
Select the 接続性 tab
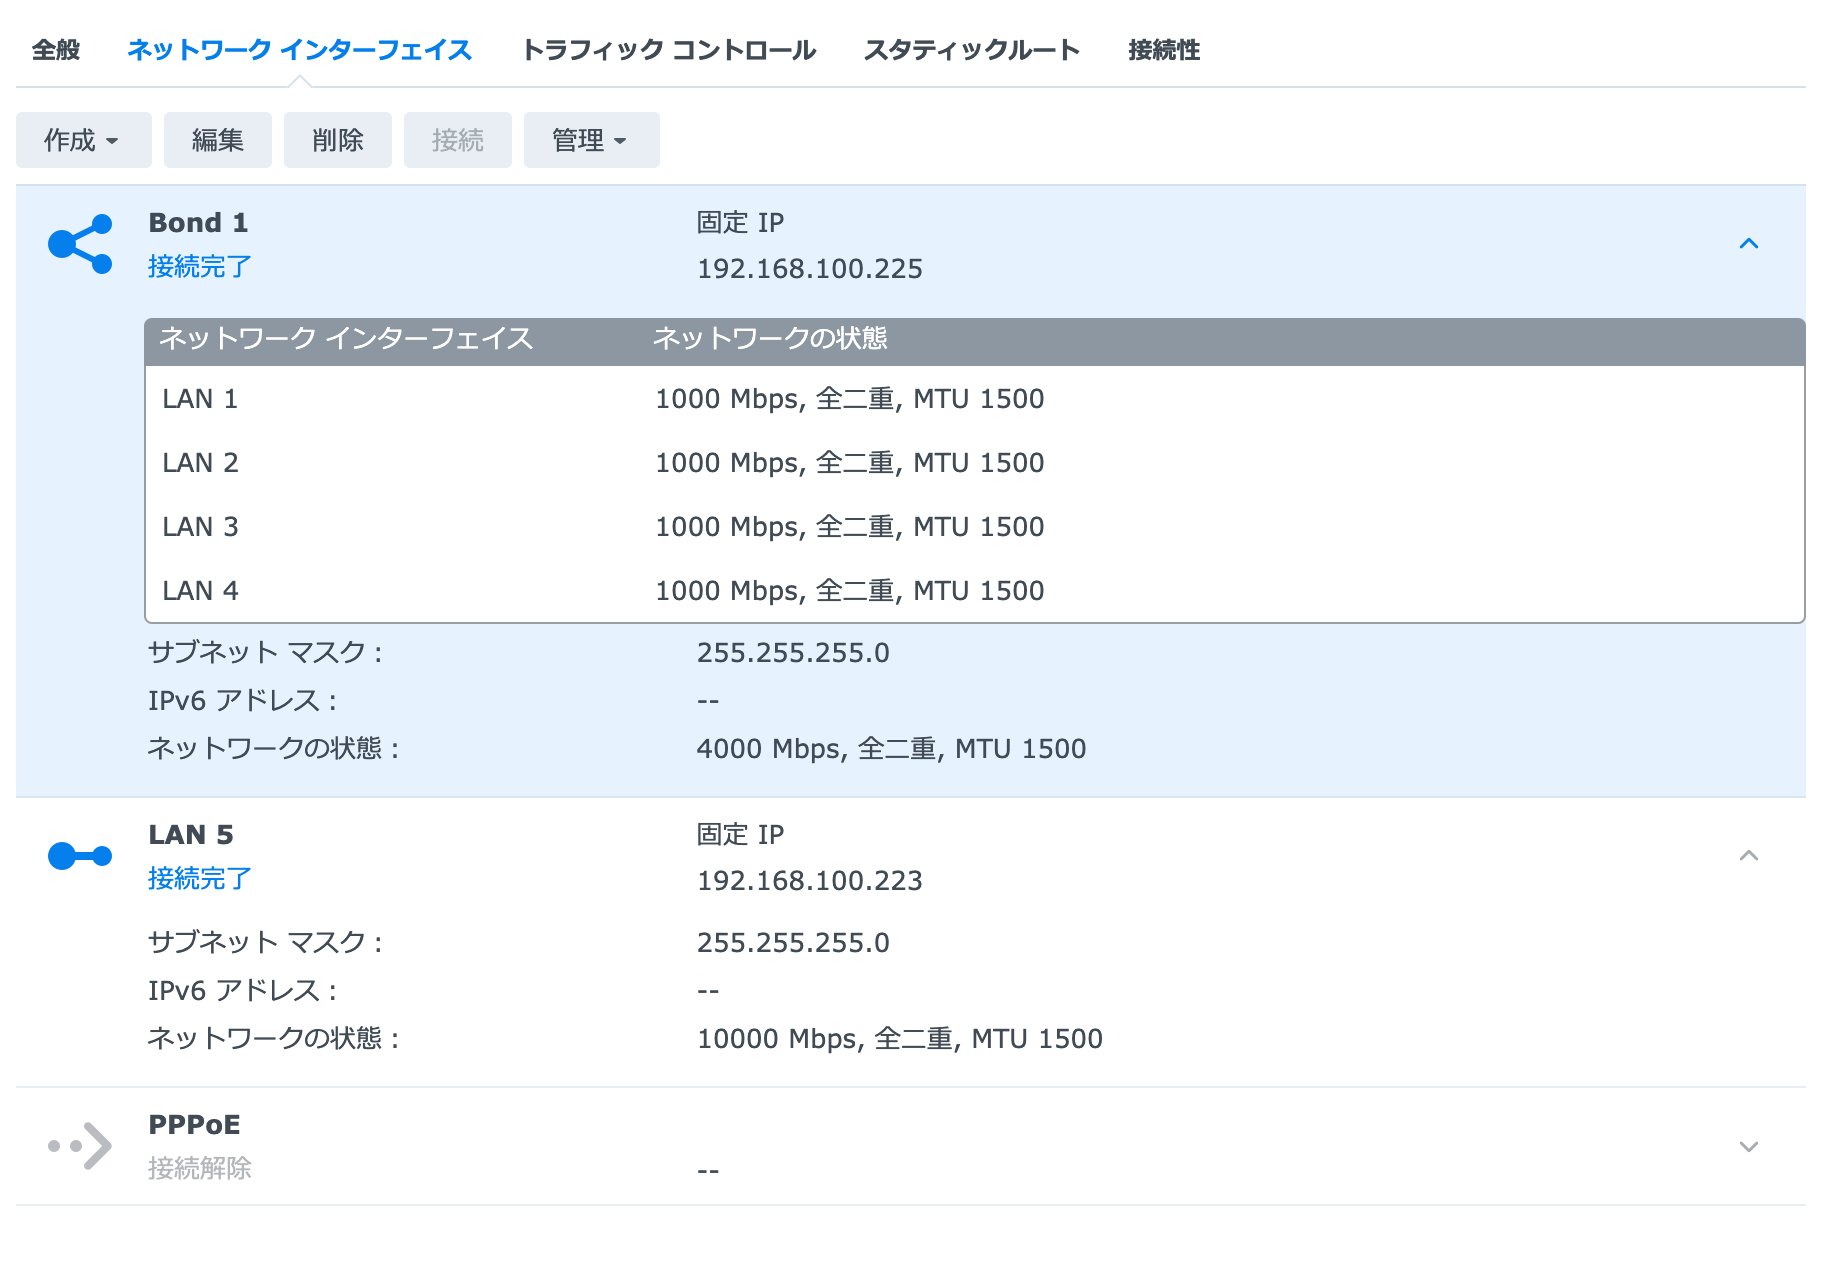pos(1164,50)
